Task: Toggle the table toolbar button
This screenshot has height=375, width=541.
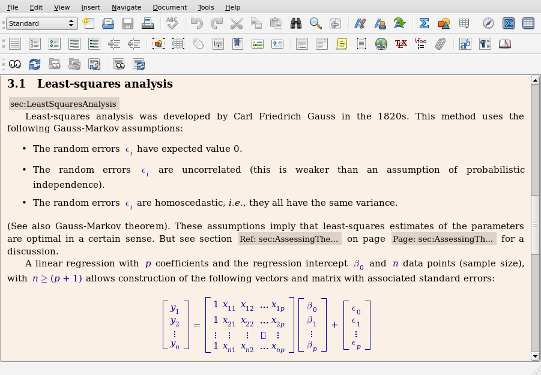Action: point(528,23)
